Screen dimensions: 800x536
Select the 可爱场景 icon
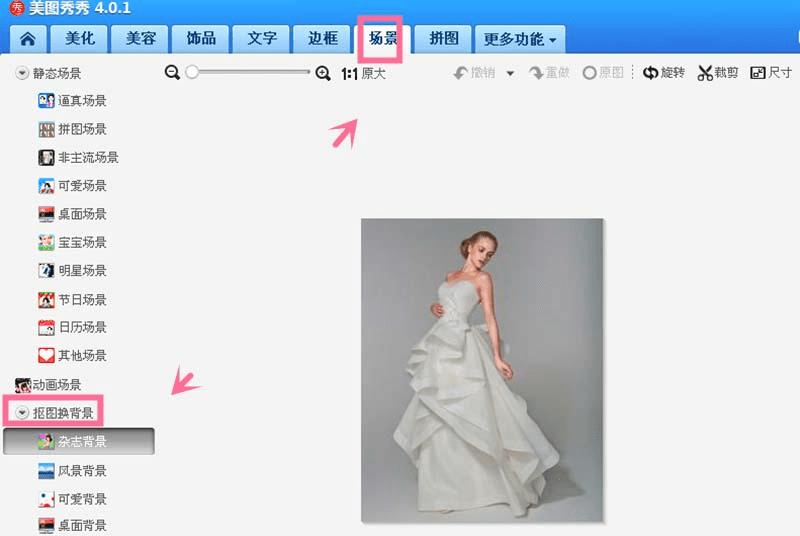pyautogui.click(x=46, y=186)
